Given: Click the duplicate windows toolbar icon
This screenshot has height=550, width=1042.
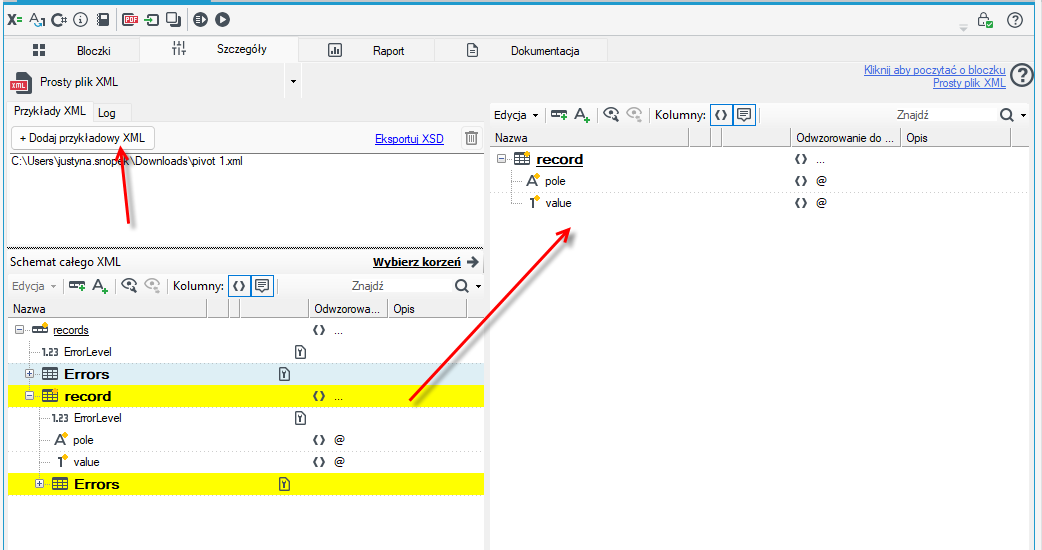Looking at the screenshot, I should click(173, 20).
